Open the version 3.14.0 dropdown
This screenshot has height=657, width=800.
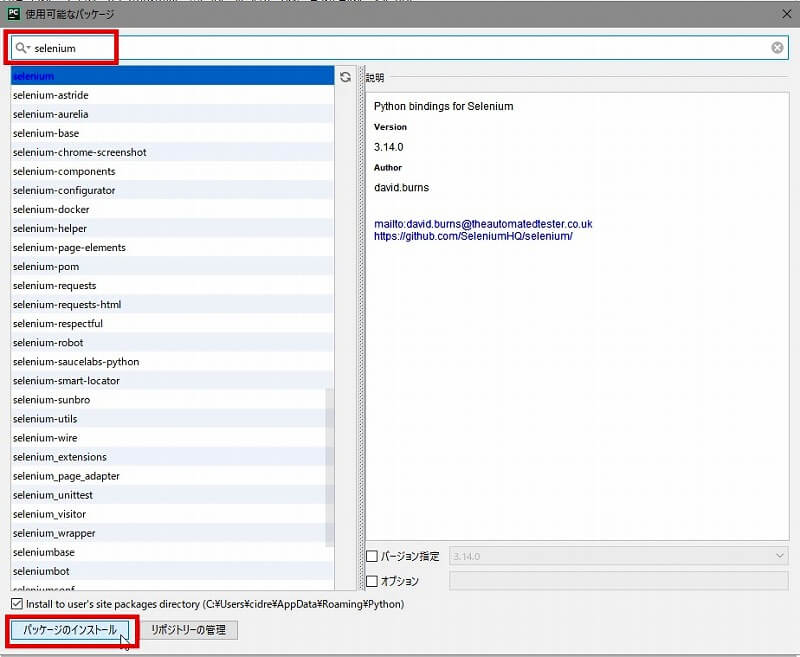619,556
